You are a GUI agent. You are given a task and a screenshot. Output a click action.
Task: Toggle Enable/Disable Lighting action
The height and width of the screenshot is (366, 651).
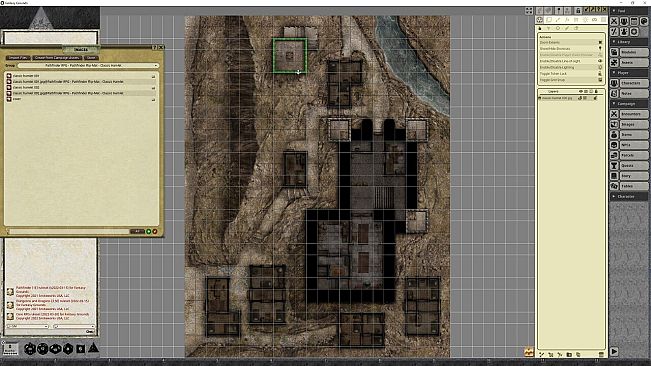coord(570,67)
